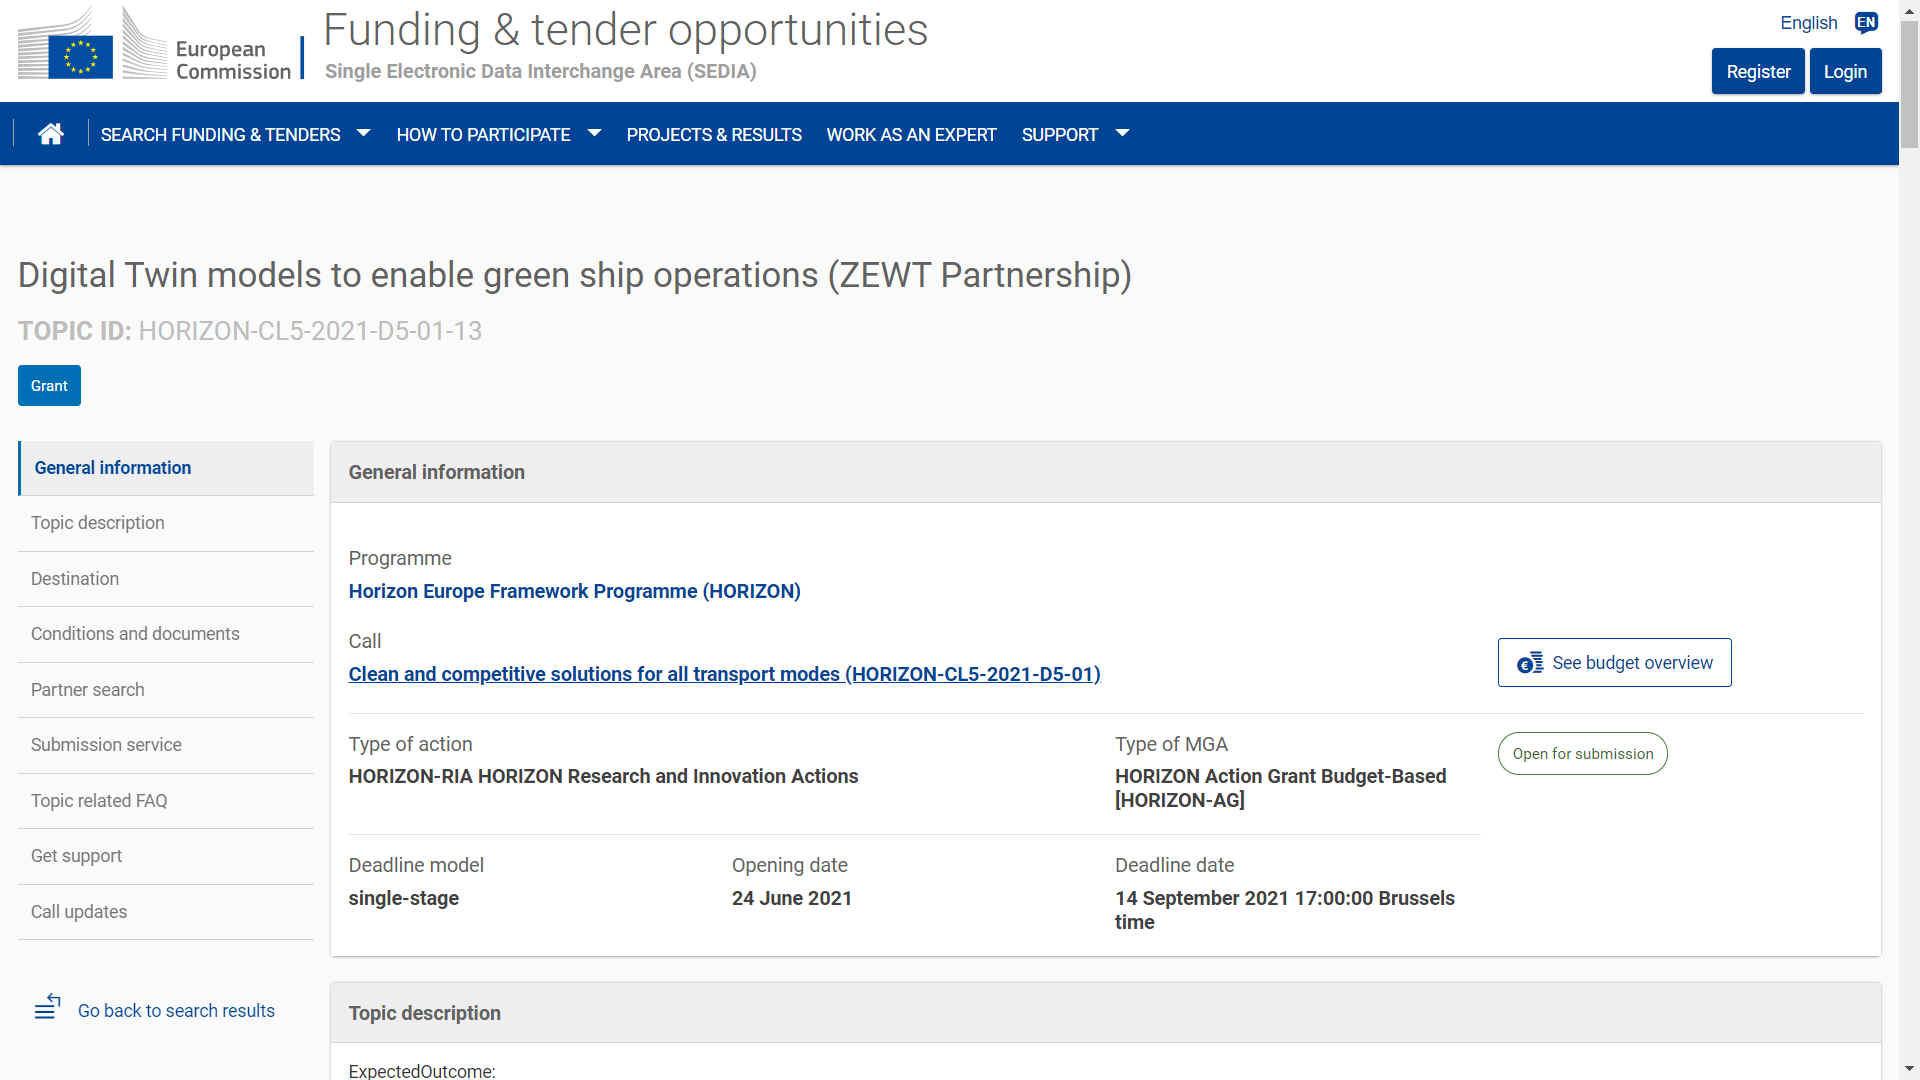Click the go-back list icon
The width and height of the screenshot is (1920, 1080).
[47, 1008]
